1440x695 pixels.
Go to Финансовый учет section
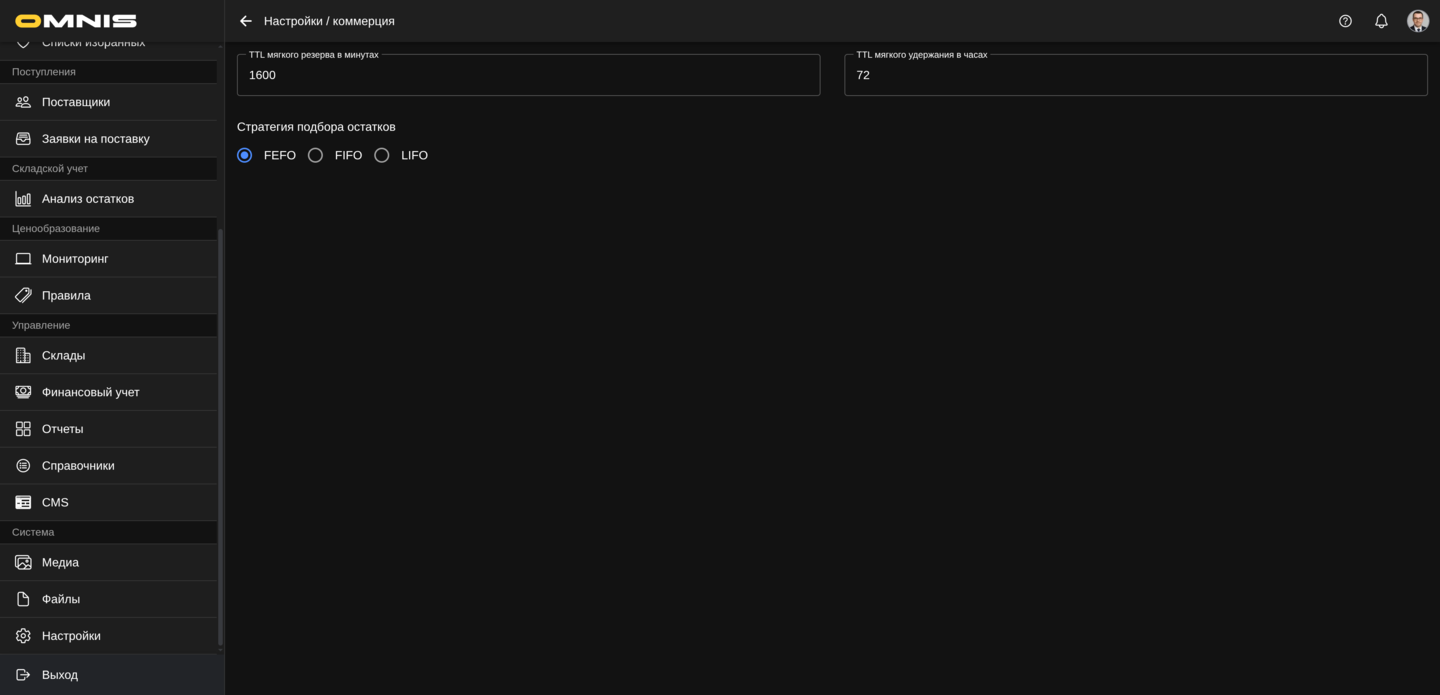(x=90, y=392)
